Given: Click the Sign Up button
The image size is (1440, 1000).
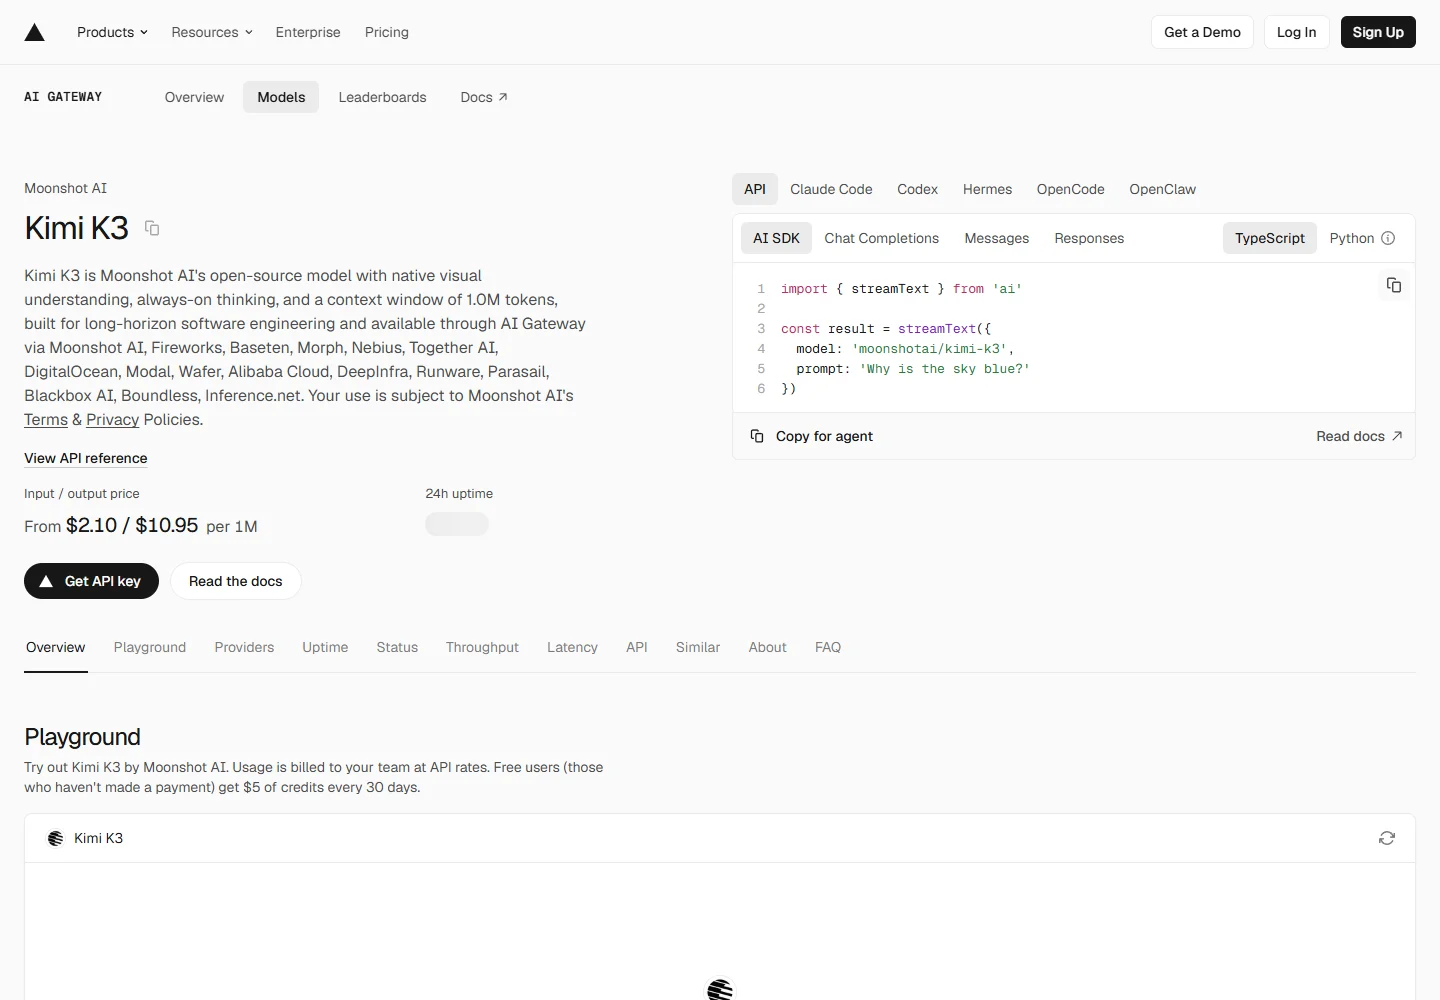Looking at the screenshot, I should point(1378,32).
